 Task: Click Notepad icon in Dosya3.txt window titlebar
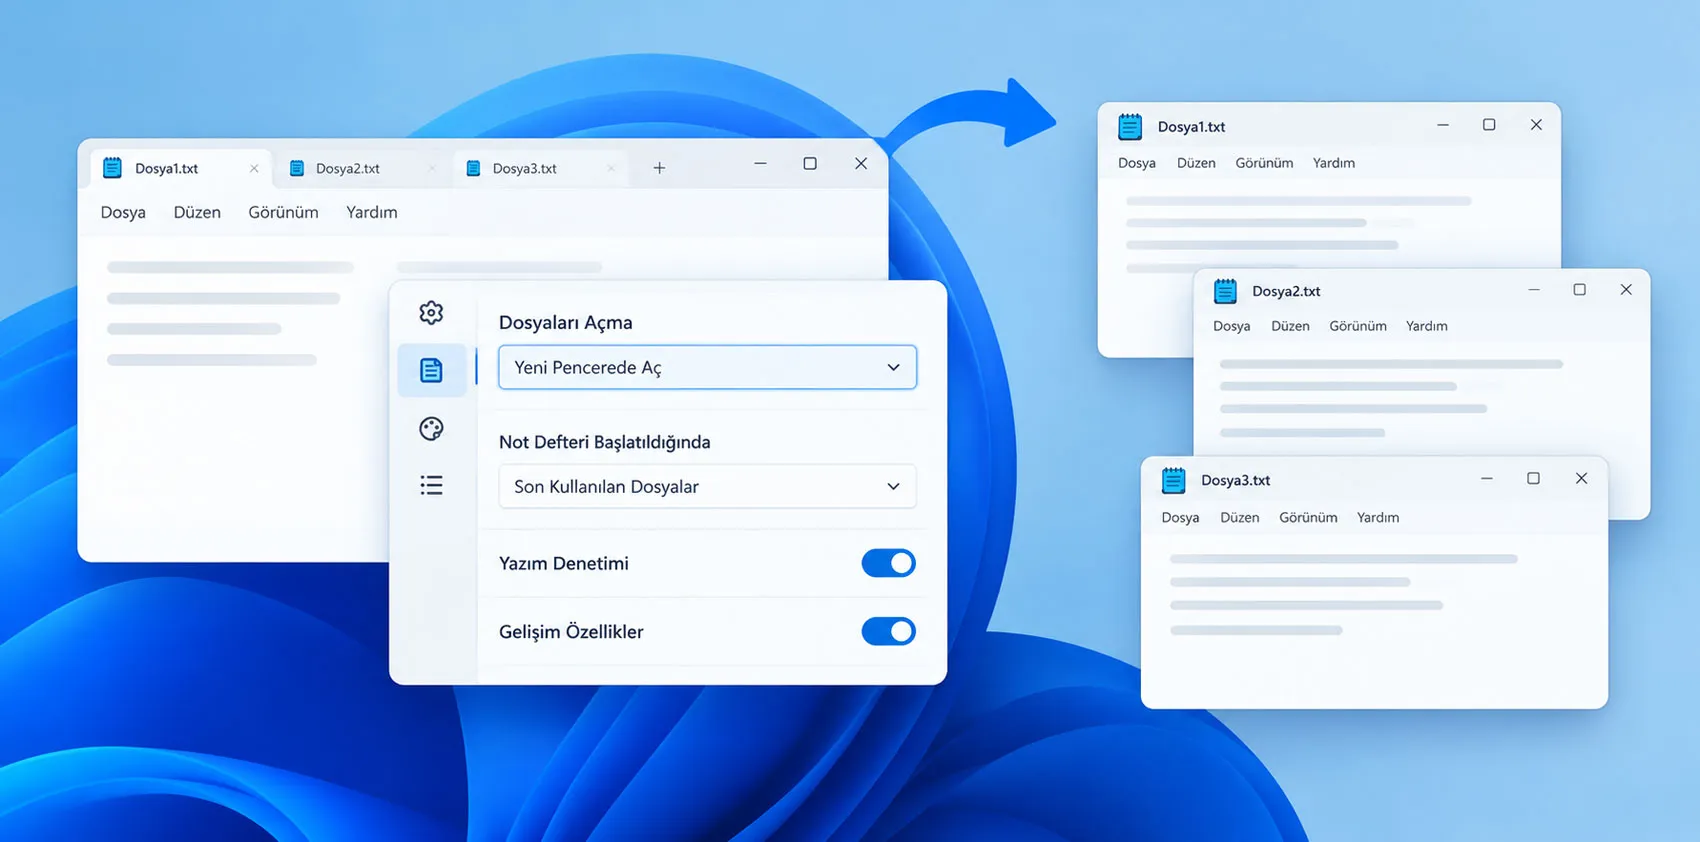click(1174, 480)
